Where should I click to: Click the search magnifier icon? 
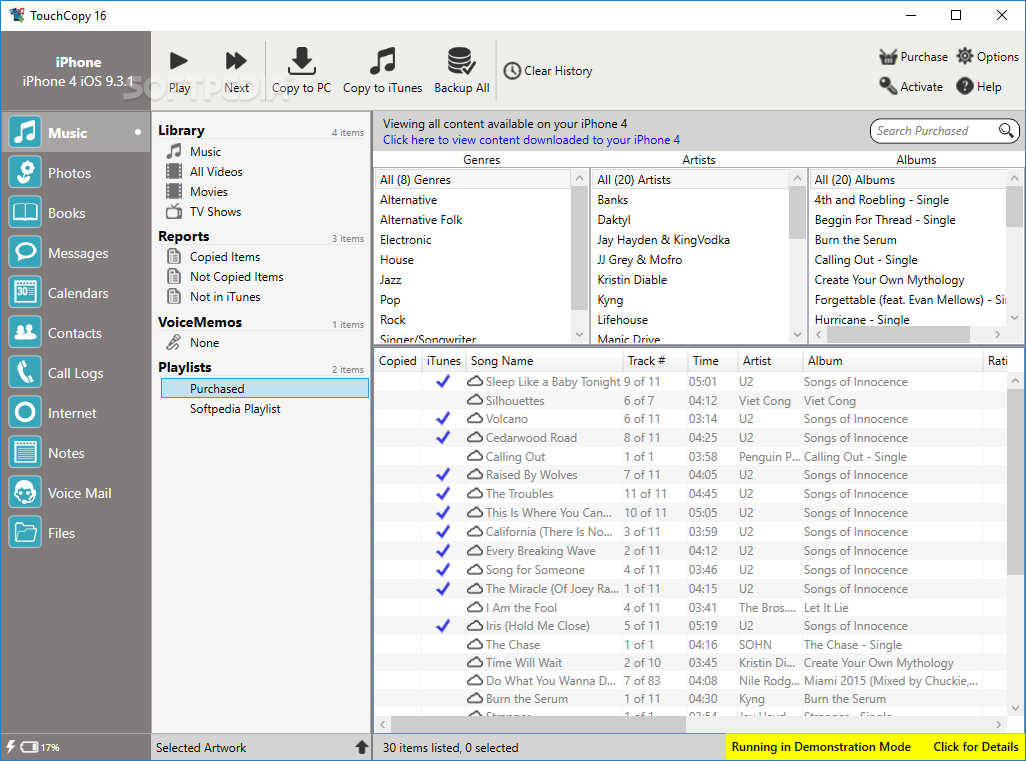coord(1006,130)
